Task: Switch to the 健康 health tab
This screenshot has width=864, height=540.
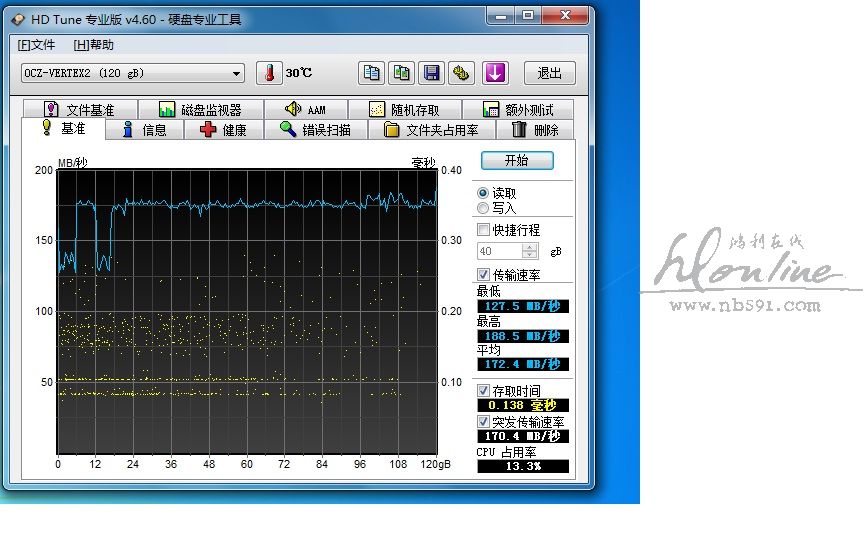Action: click(223, 130)
